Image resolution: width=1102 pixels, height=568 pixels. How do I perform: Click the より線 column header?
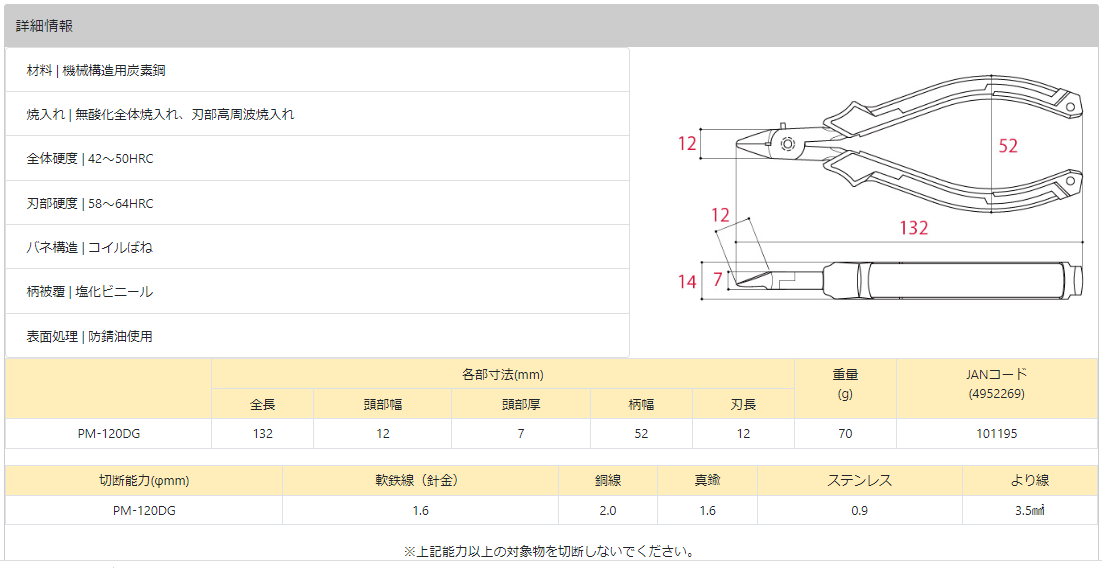[1030, 481]
